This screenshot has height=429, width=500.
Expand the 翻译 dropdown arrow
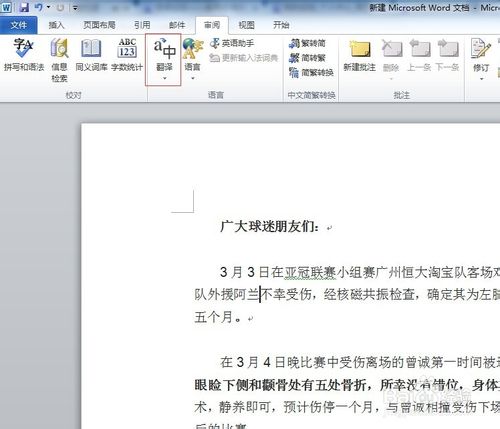164,78
